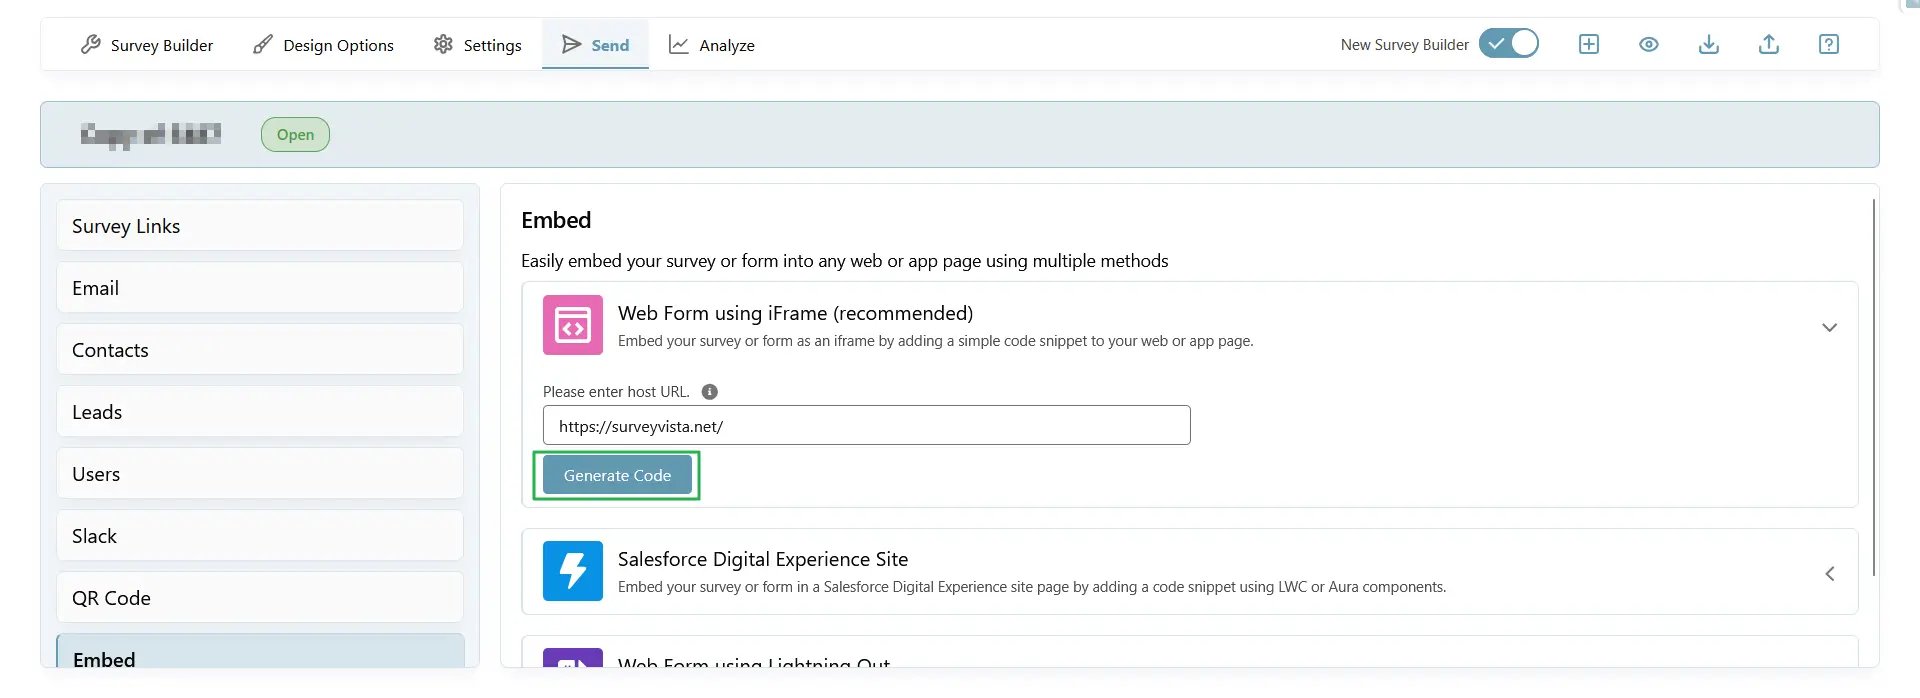Click the download arrow icon
The image size is (1920, 698).
click(1709, 44)
